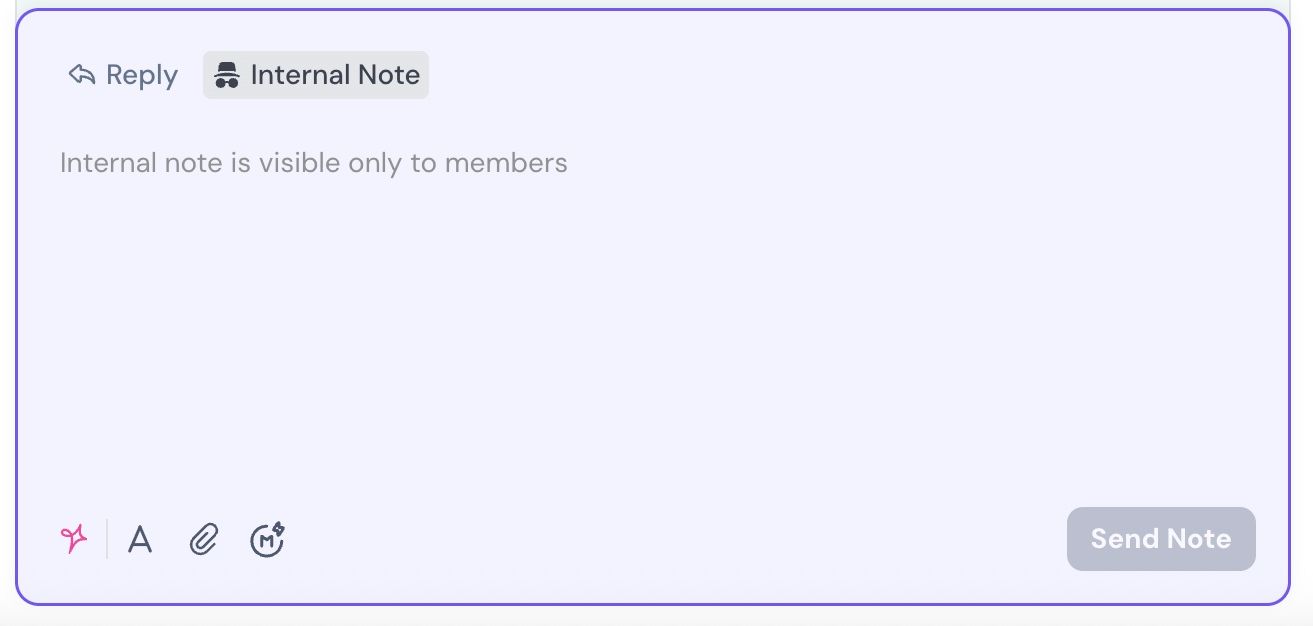Attach a file using the paperclip icon
The image size is (1313, 626).
(x=204, y=540)
